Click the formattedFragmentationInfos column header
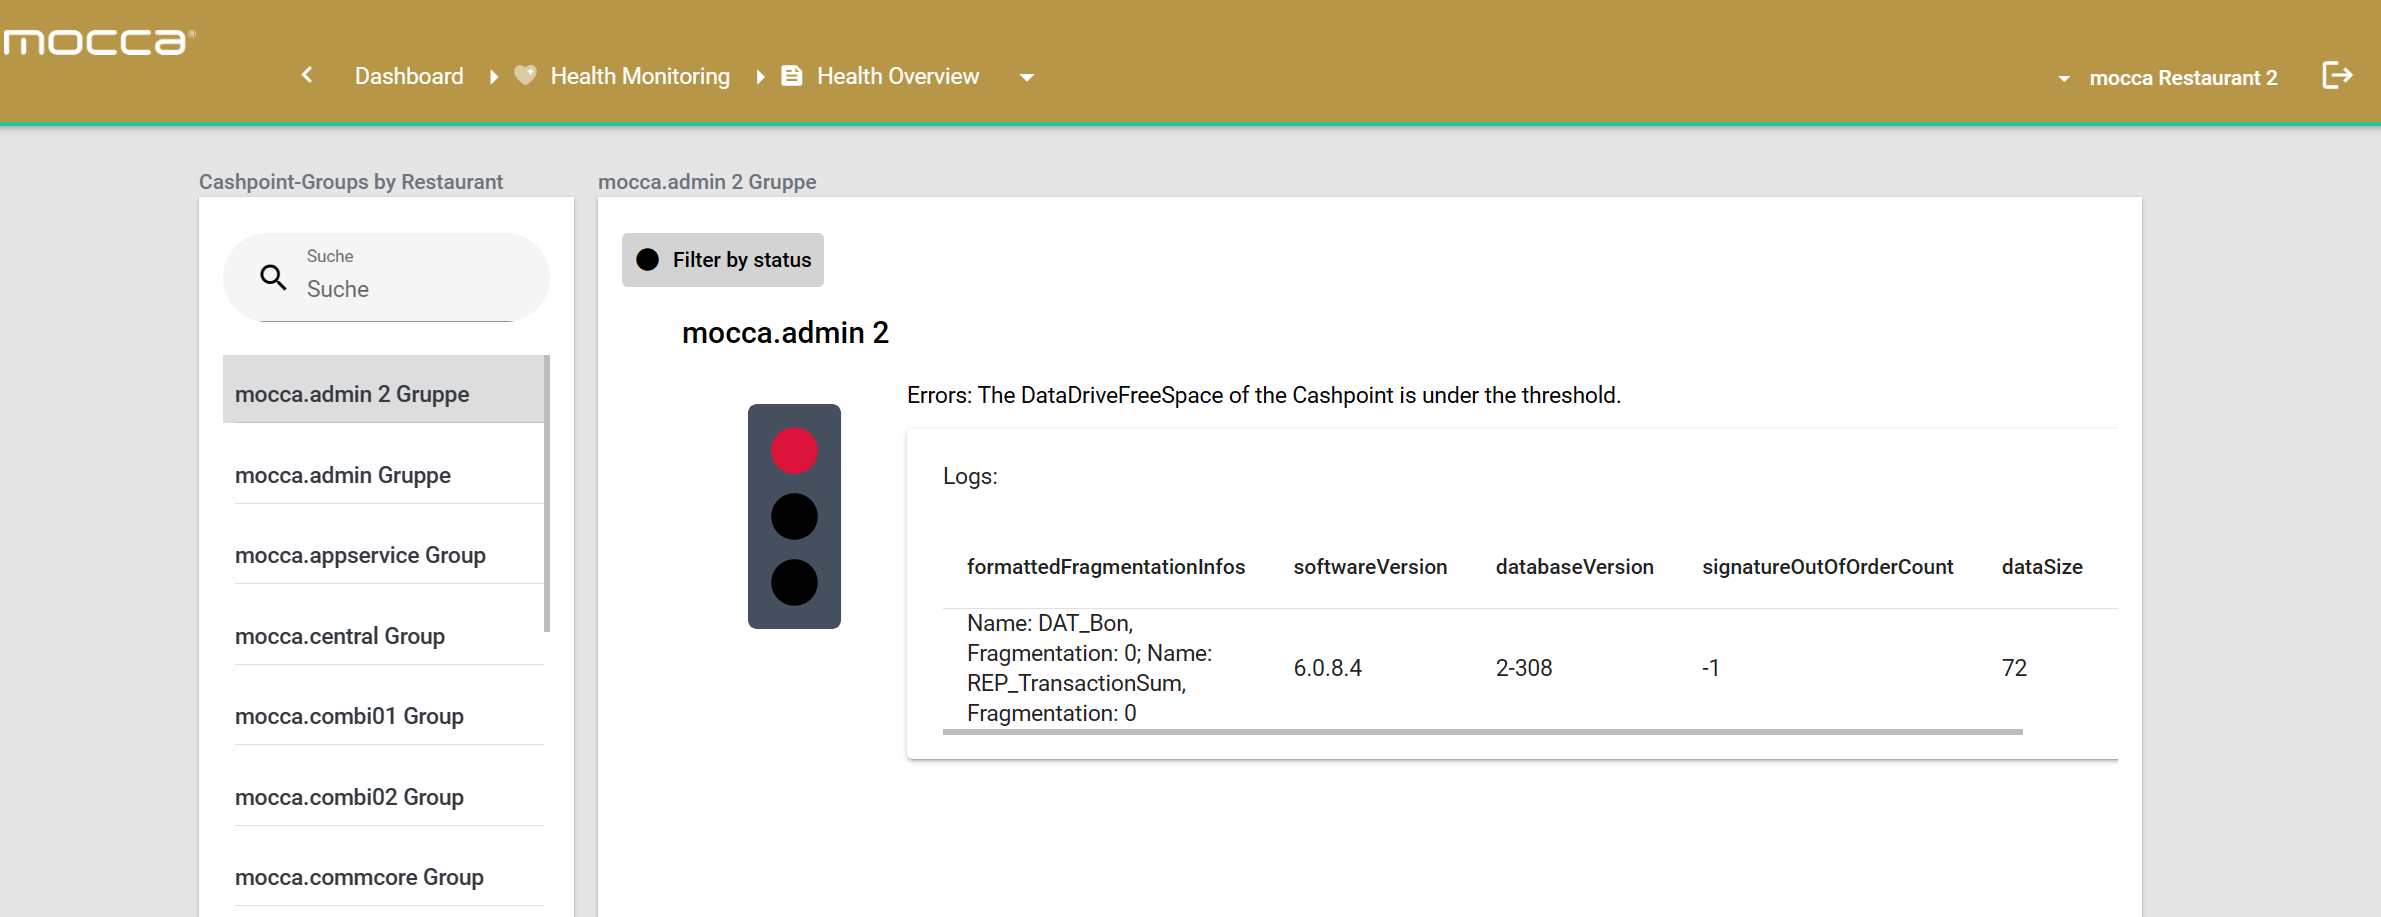The width and height of the screenshot is (2381, 917). point(1106,567)
